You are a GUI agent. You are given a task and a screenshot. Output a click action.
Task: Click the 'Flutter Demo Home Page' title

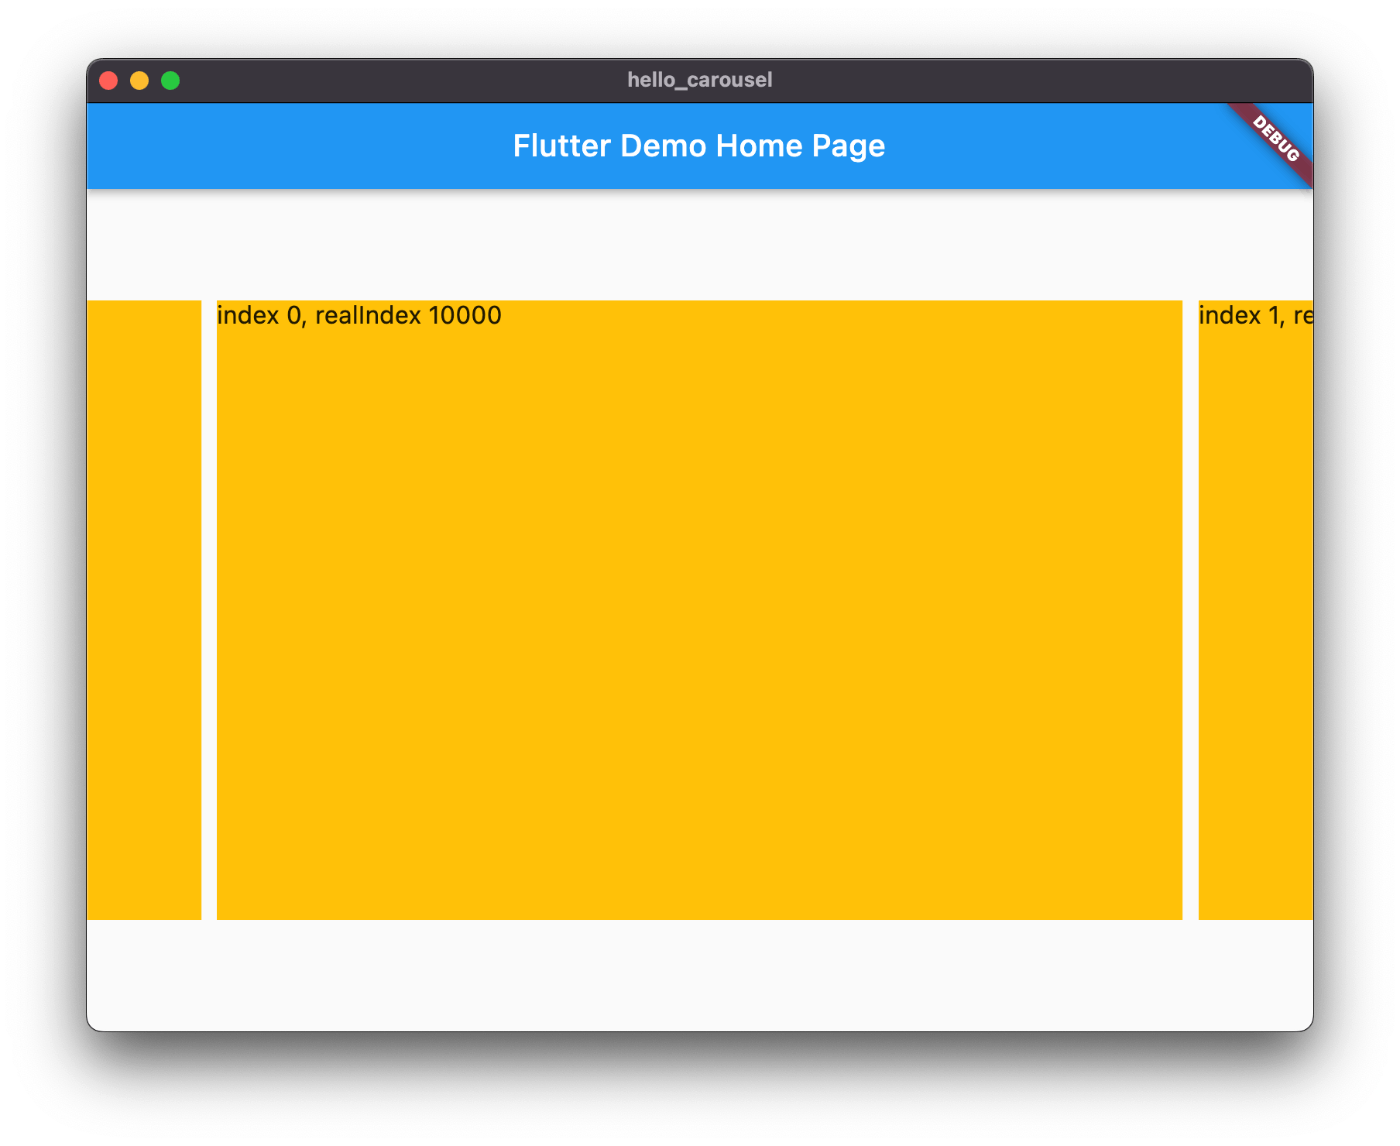coord(699,146)
